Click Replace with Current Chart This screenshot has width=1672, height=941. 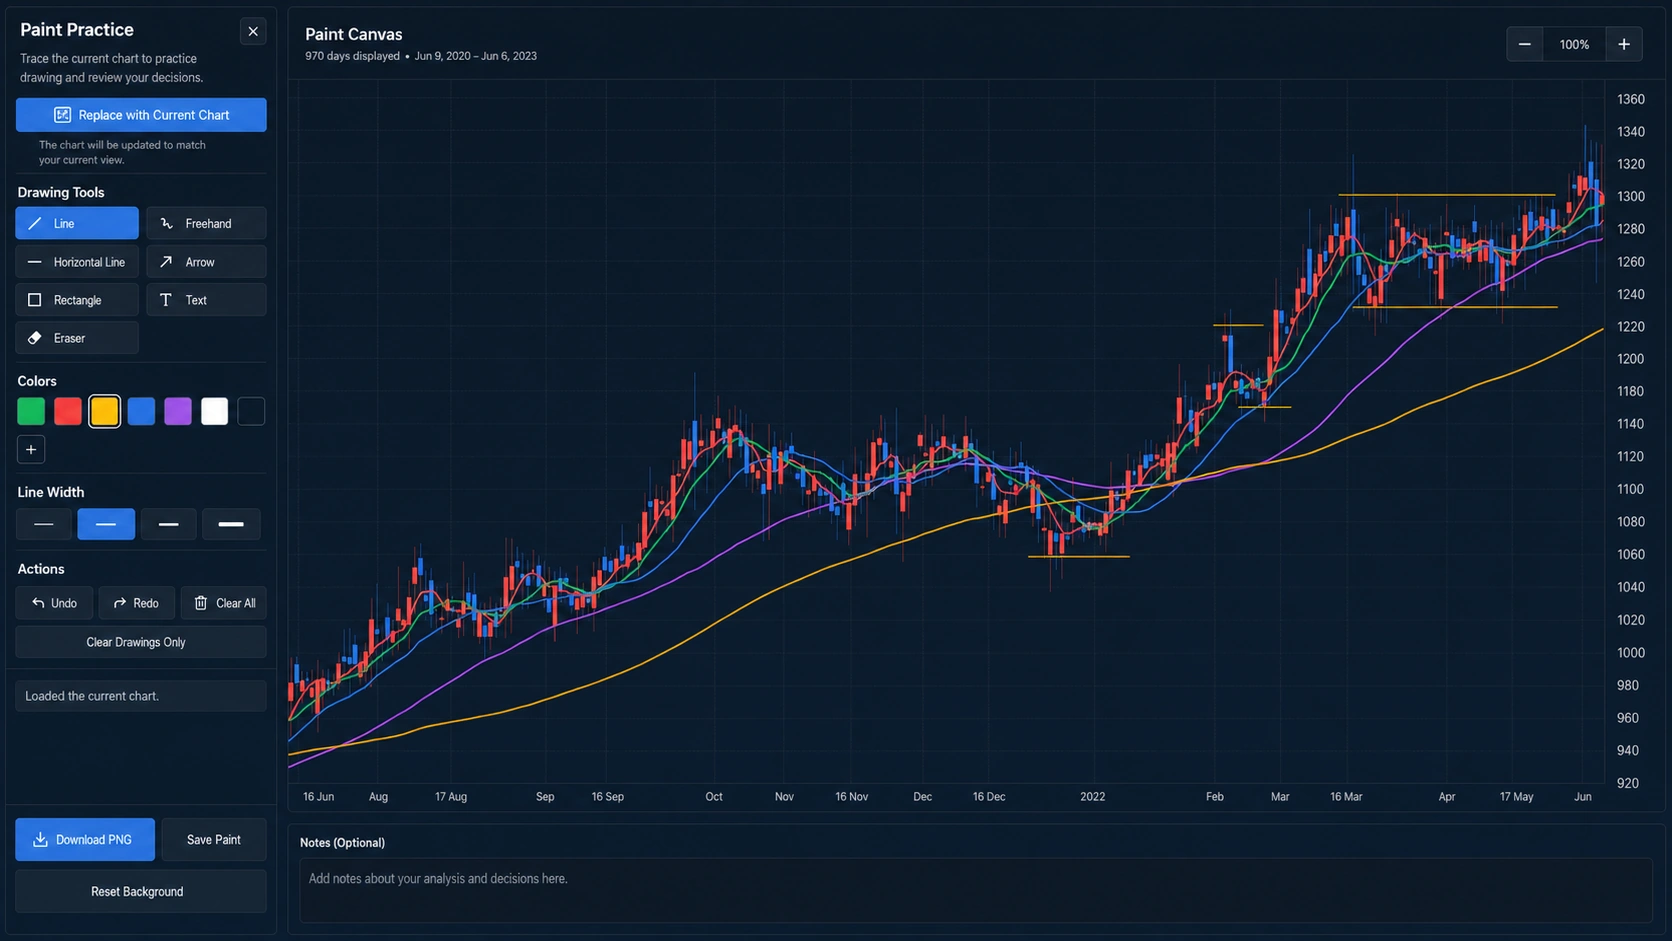click(x=141, y=115)
